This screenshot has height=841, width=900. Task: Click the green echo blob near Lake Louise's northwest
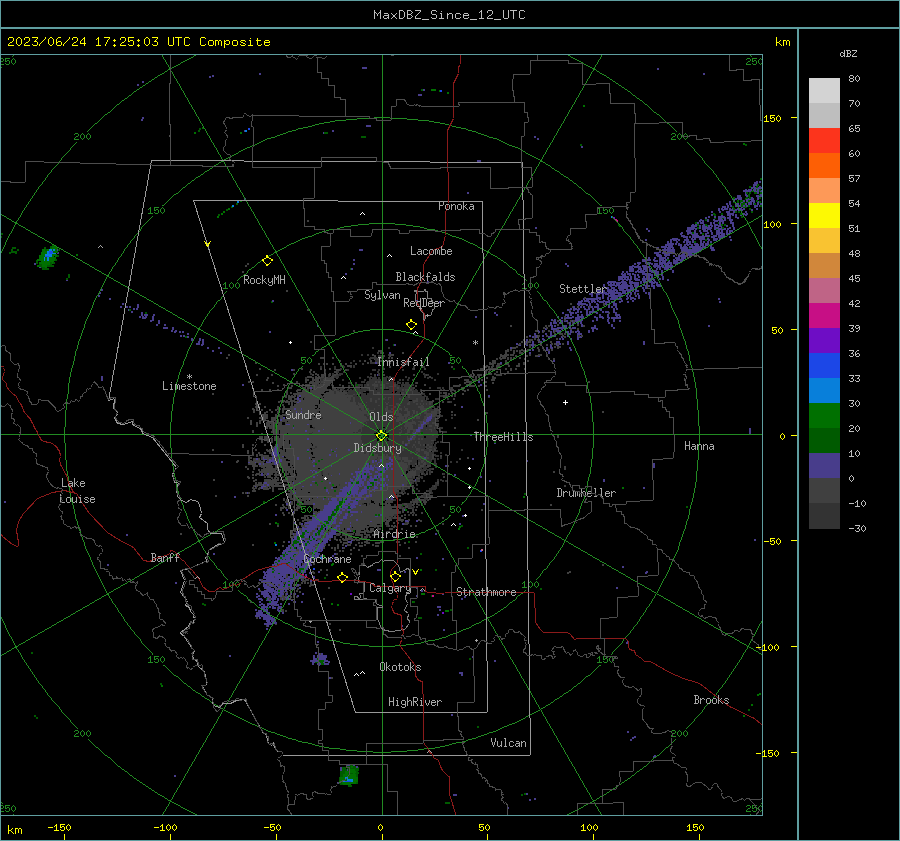pyautogui.click(x=48, y=257)
